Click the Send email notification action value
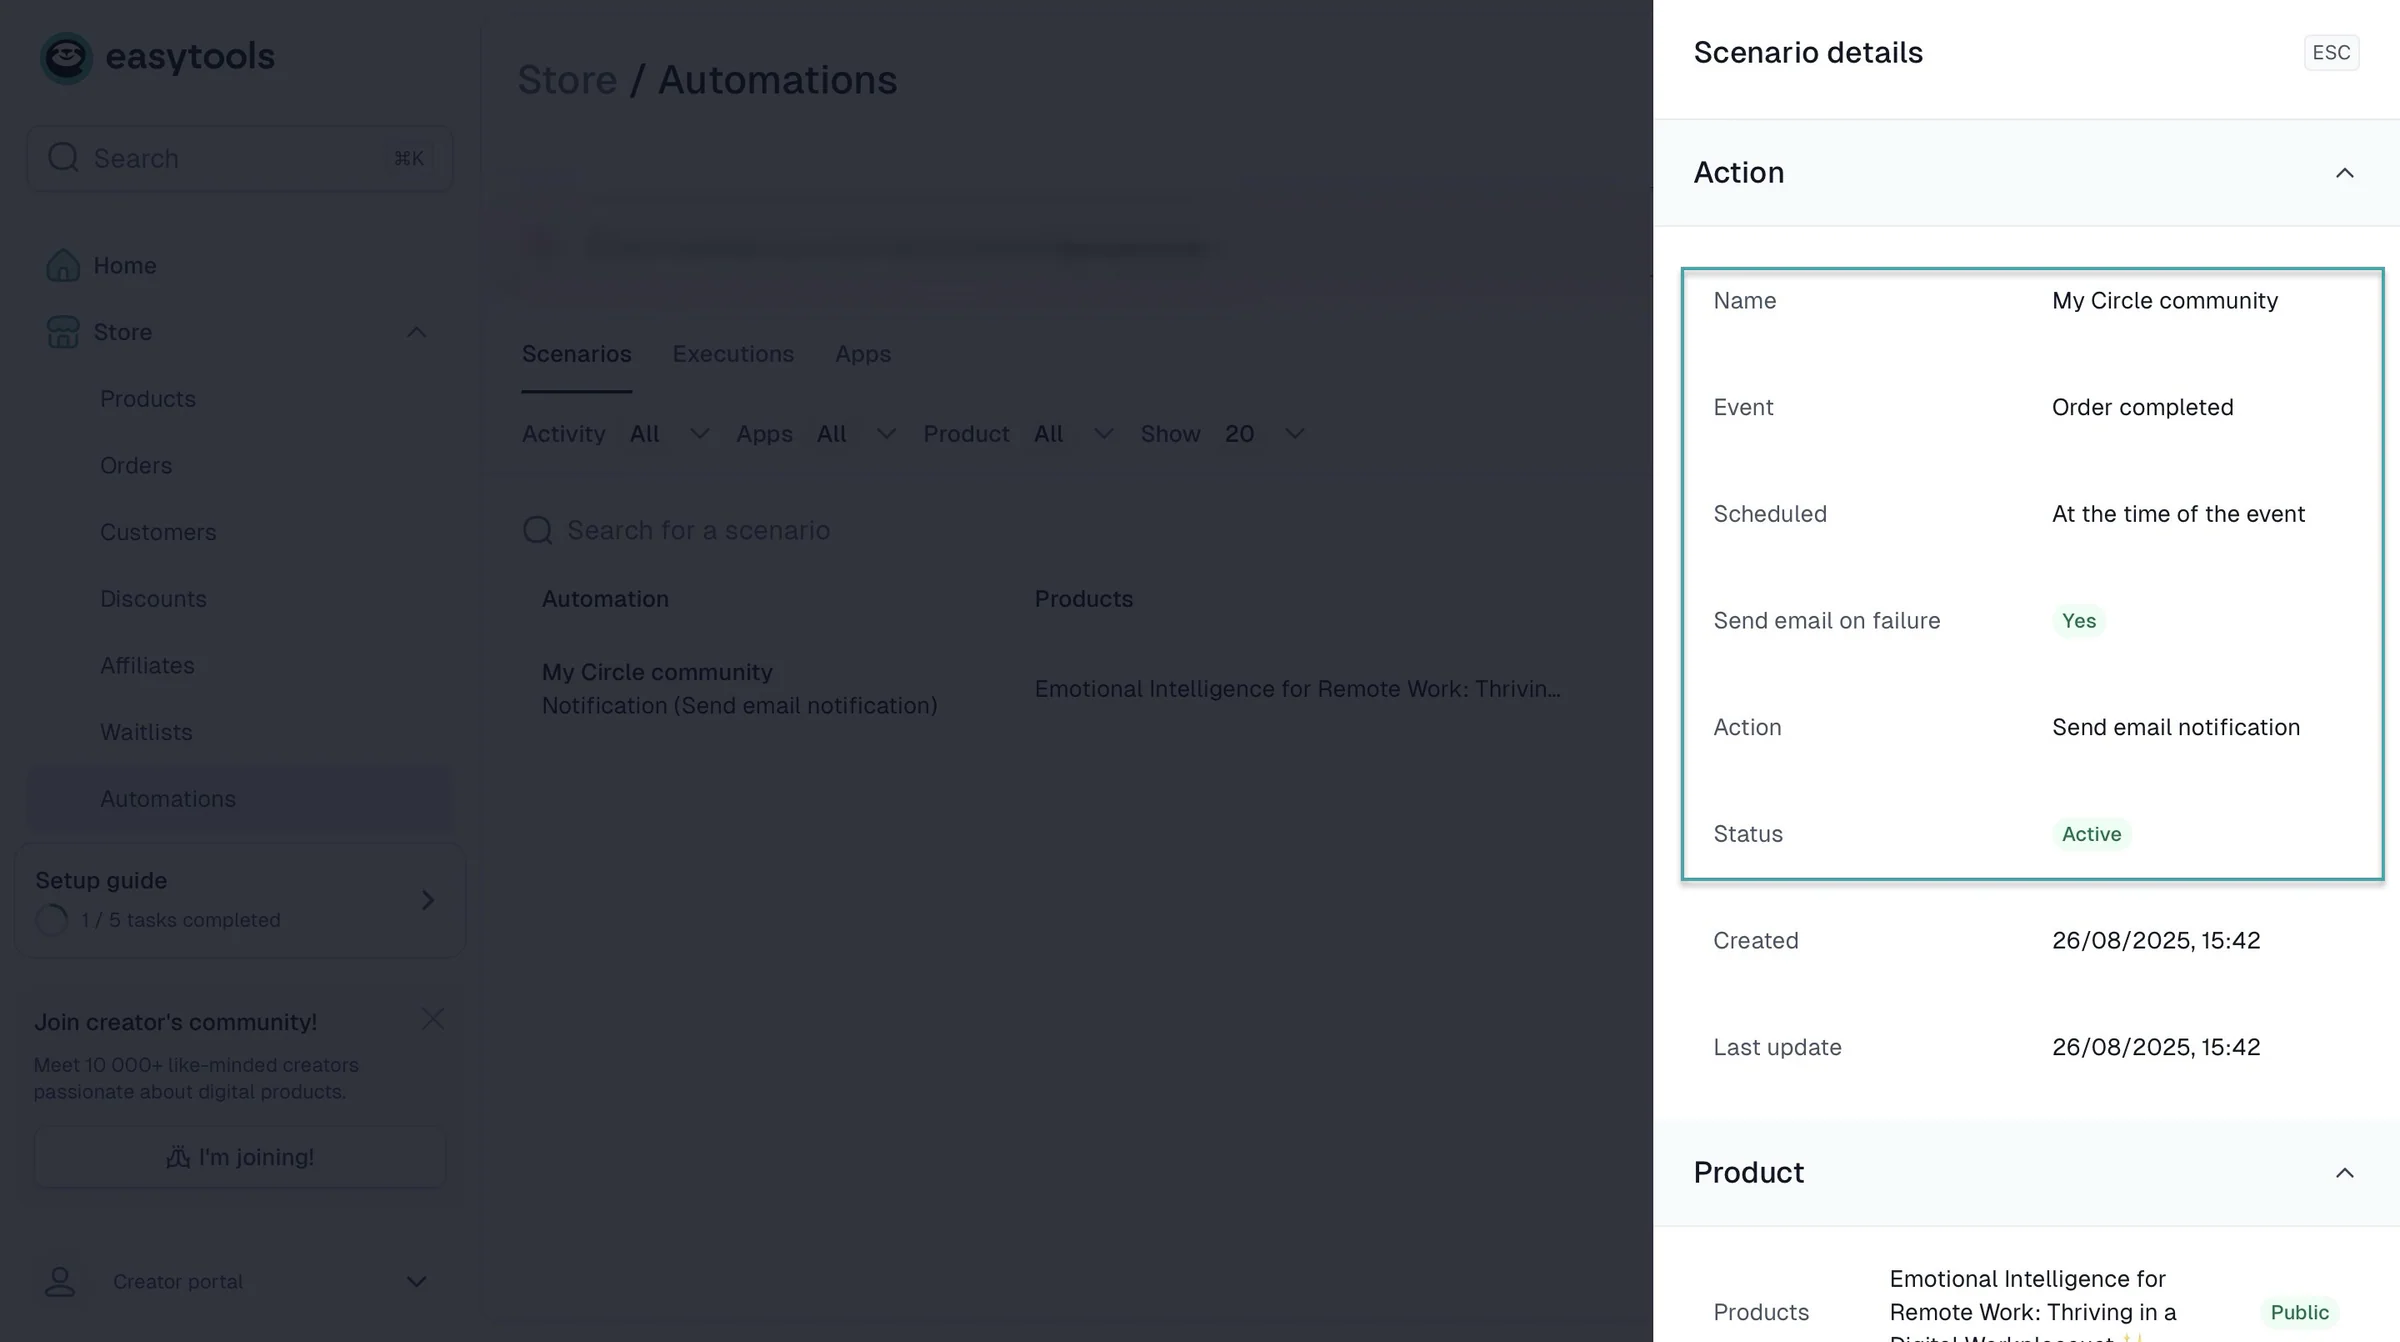The width and height of the screenshot is (2400, 1342). click(x=2176, y=727)
